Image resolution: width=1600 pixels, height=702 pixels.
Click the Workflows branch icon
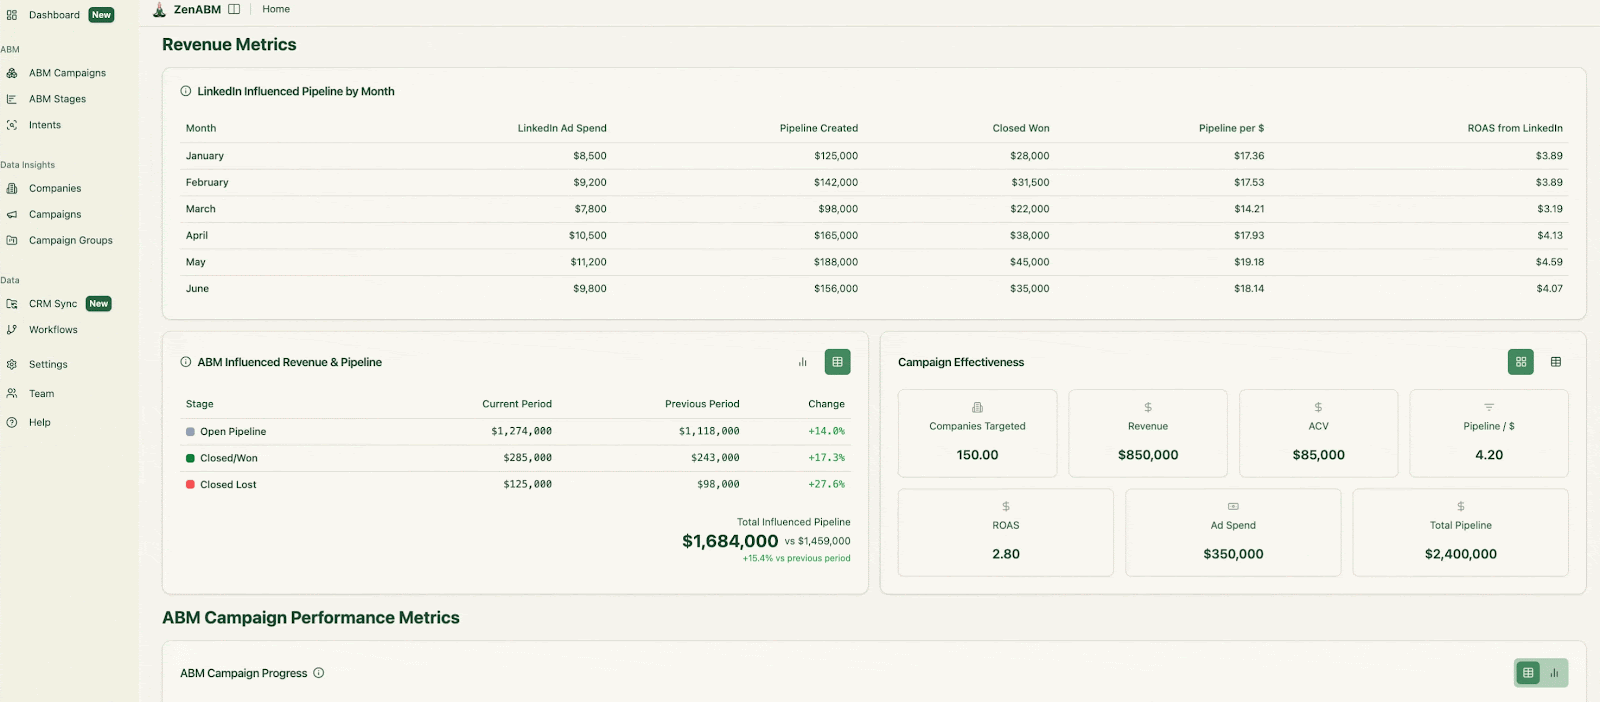click(12, 330)
